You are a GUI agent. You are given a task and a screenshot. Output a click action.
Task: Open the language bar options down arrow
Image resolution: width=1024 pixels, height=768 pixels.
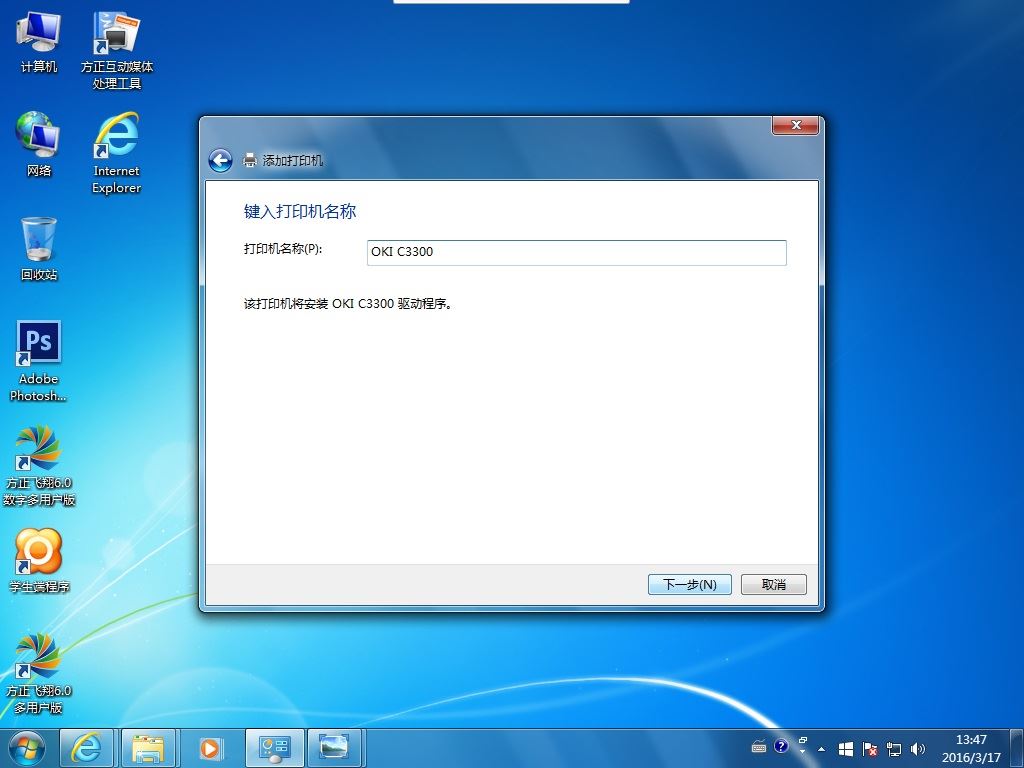pos(803,752)
